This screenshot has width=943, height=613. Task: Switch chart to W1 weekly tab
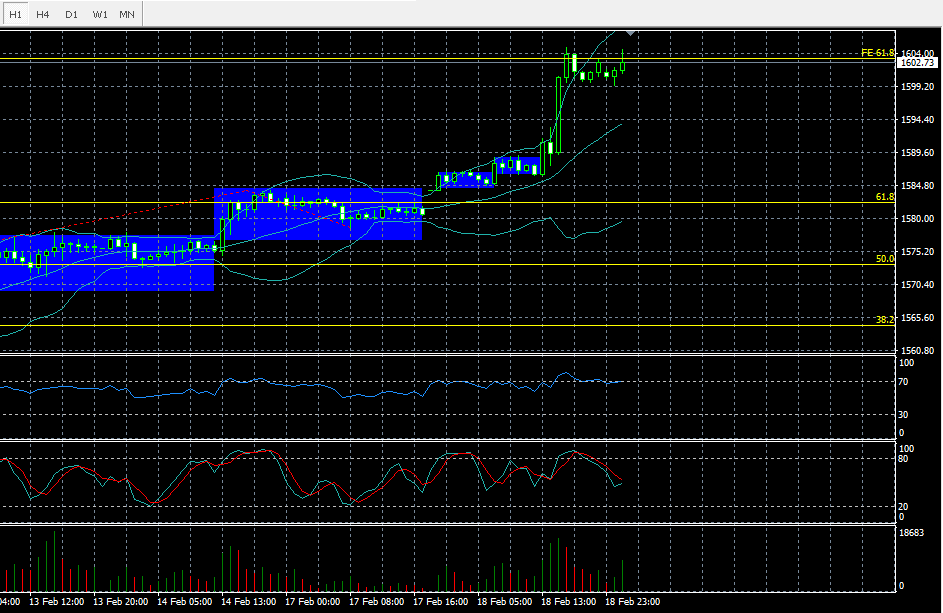(x=99, y=14)
